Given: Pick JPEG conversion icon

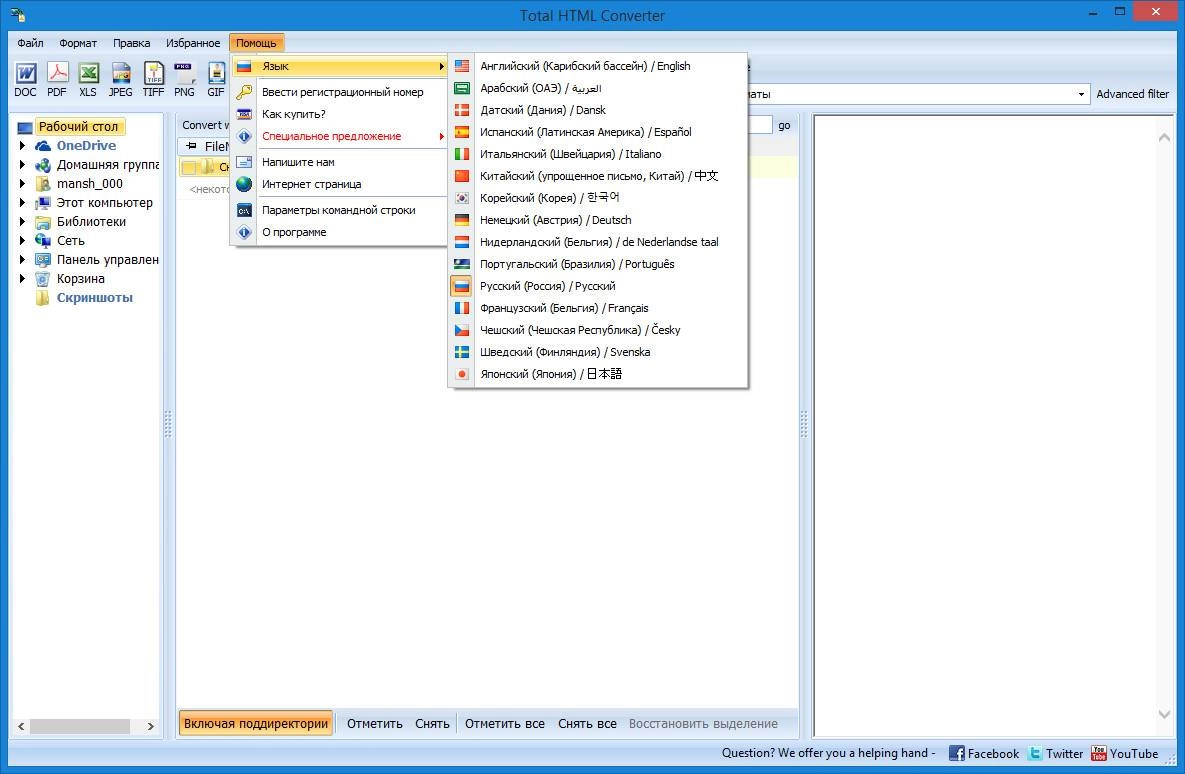Looking at the screenshot, I should coord(120,79).
